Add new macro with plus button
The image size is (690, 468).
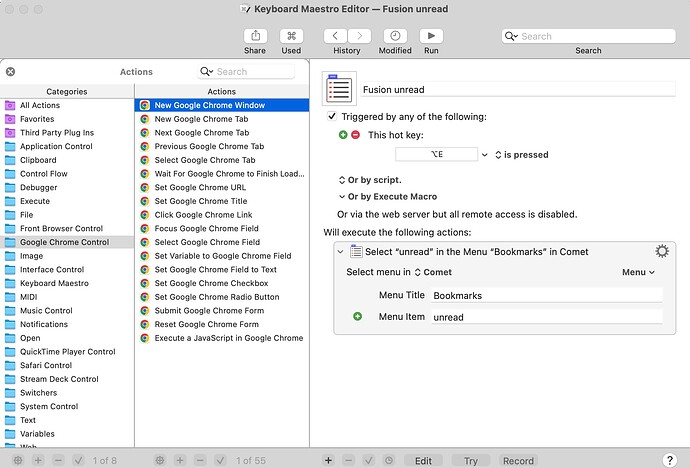click(180, 461)
